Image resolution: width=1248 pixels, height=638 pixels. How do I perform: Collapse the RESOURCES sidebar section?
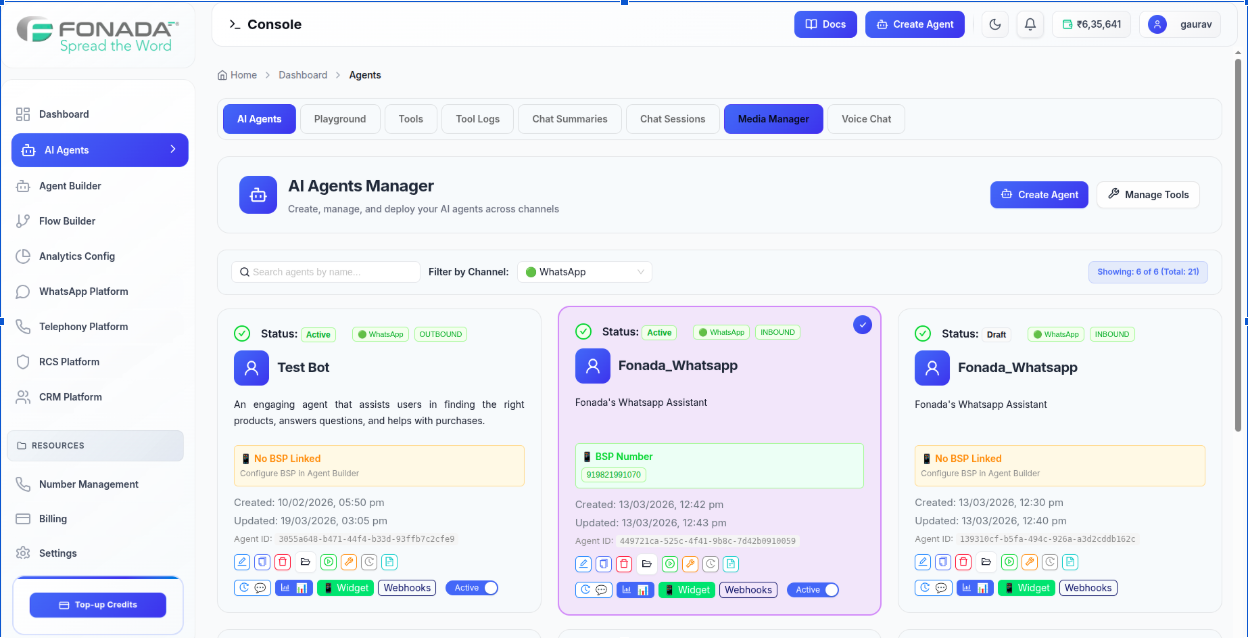tap(96, 445)
